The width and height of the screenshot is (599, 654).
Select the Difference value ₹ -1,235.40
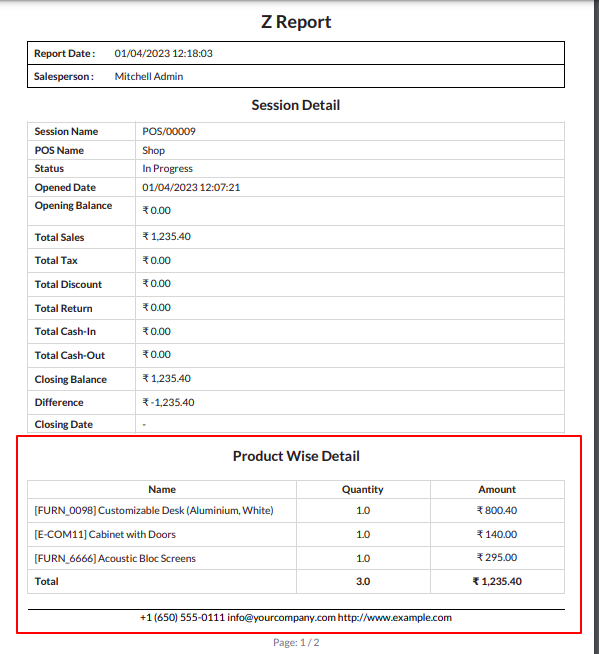coord(168,402)
